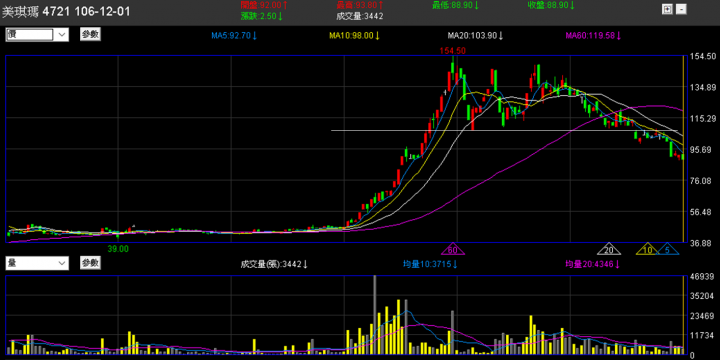
Task: Open the 量 indicator dropdown
Action: coord(37,264)
